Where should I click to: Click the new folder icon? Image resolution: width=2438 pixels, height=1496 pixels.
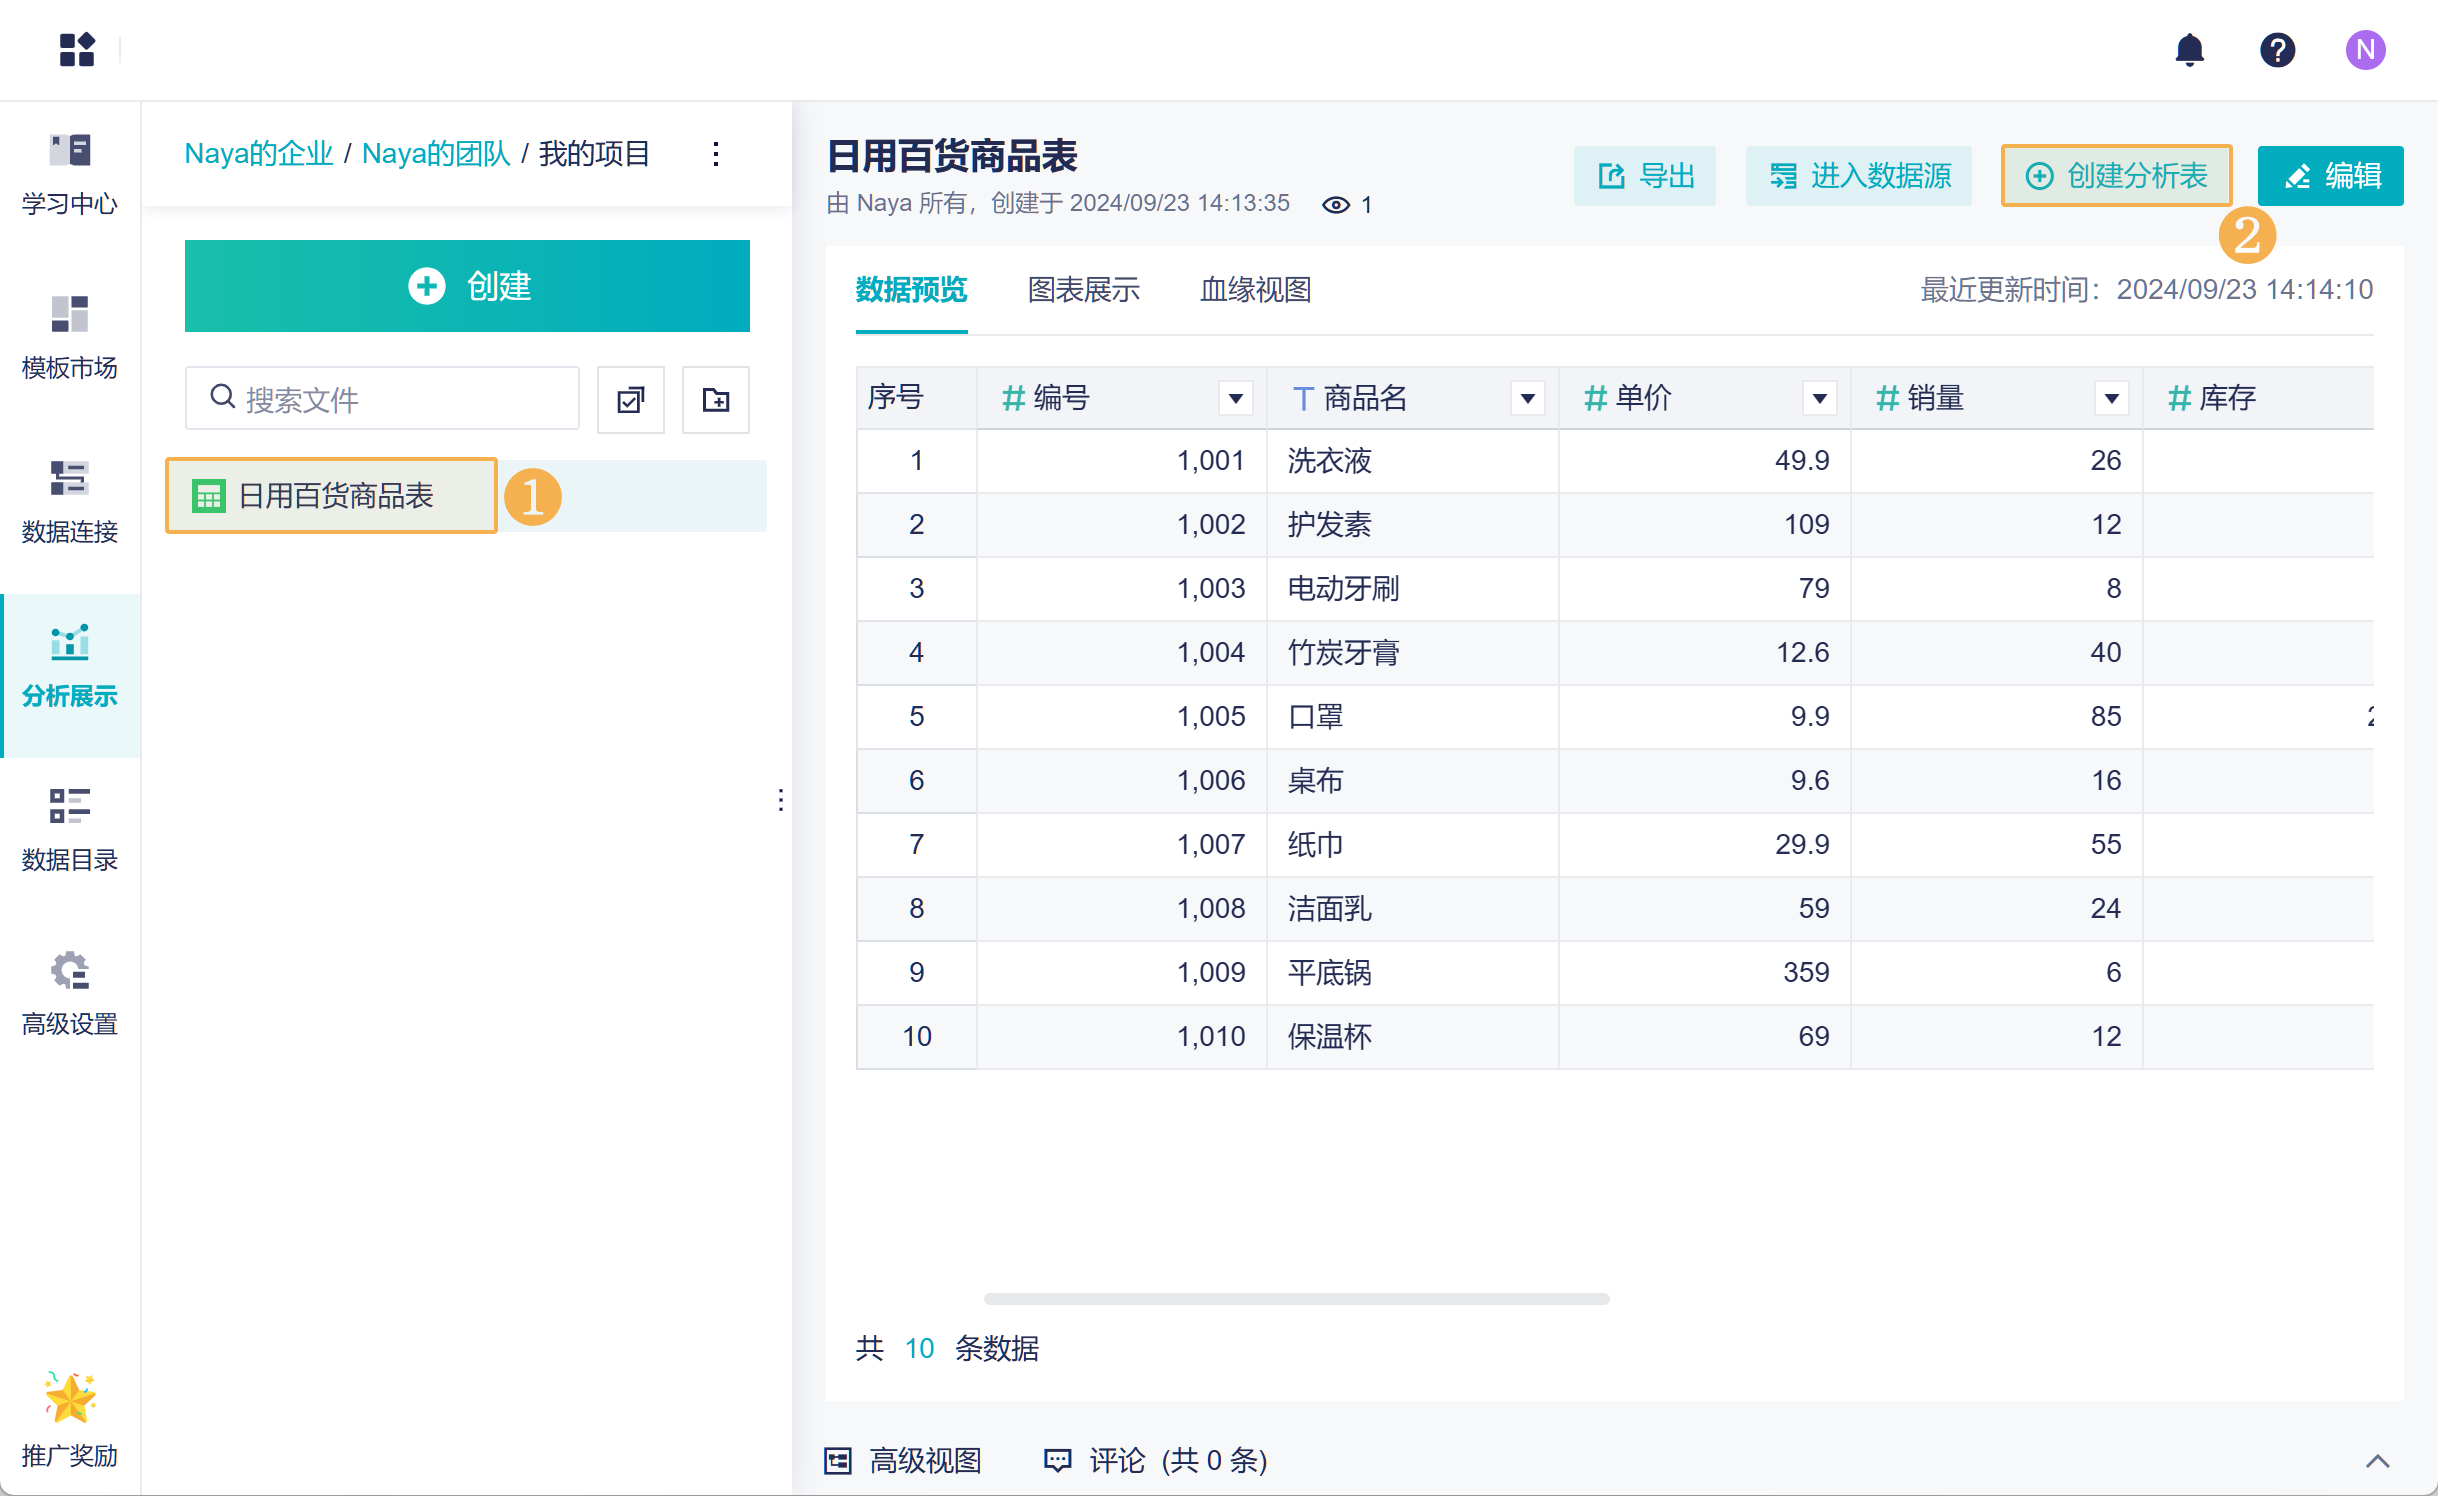click(716, 400)
